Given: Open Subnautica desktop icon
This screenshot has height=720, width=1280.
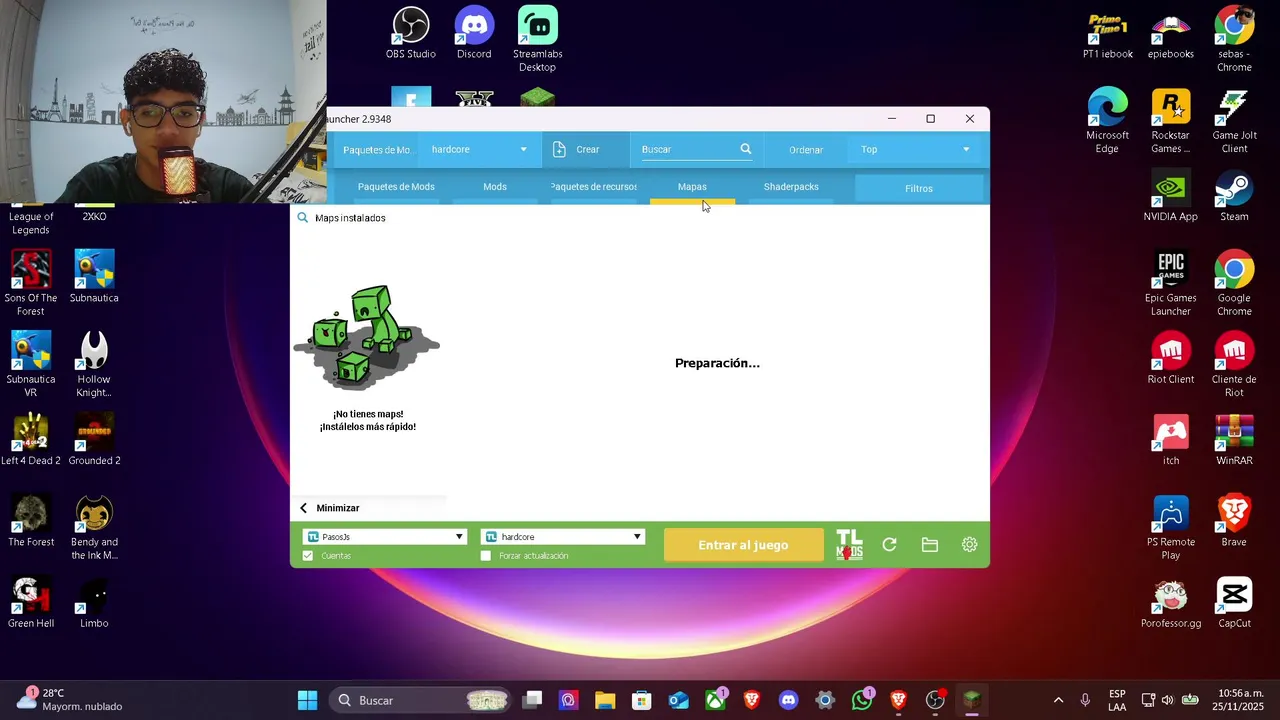Looking at the screenshot, I should (x=94, y=277).
